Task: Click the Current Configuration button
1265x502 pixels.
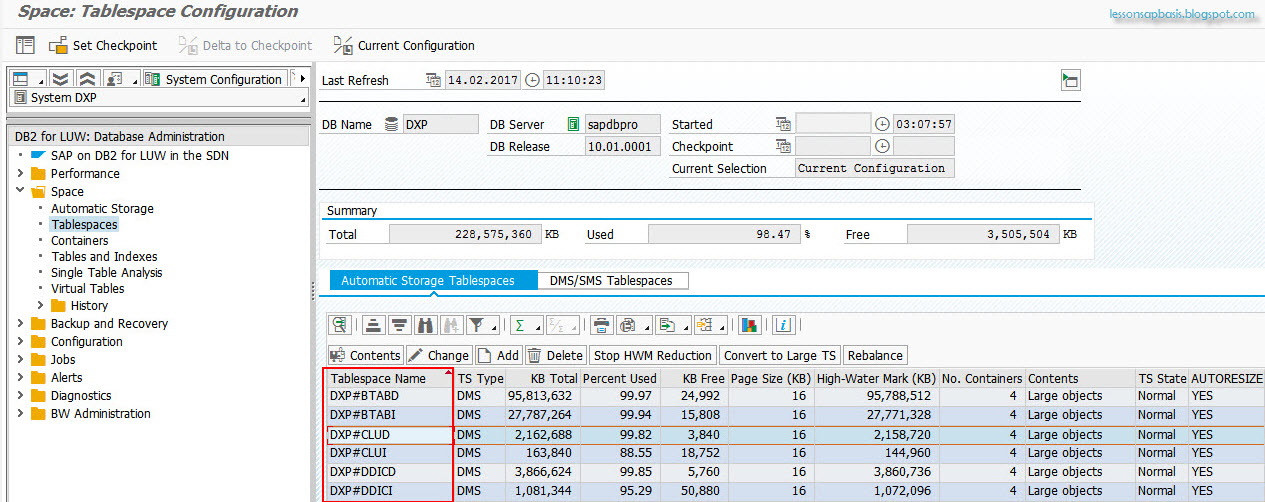Action: [404, 45]
